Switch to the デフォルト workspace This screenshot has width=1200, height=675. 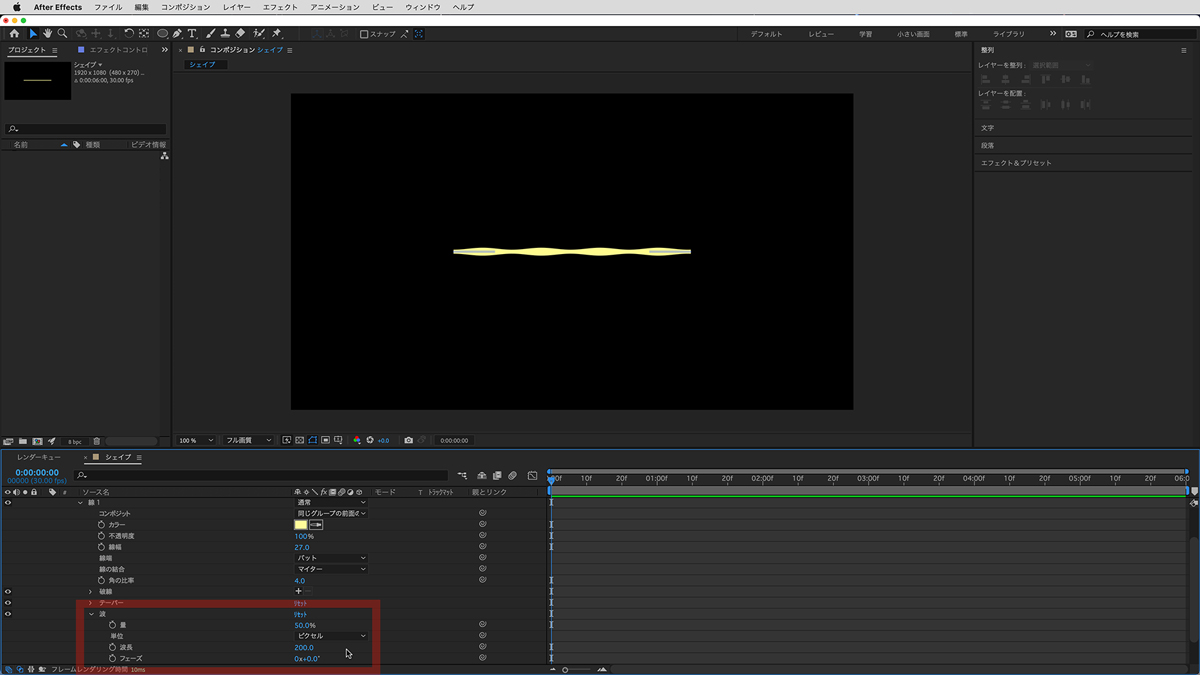pos(766,34)
